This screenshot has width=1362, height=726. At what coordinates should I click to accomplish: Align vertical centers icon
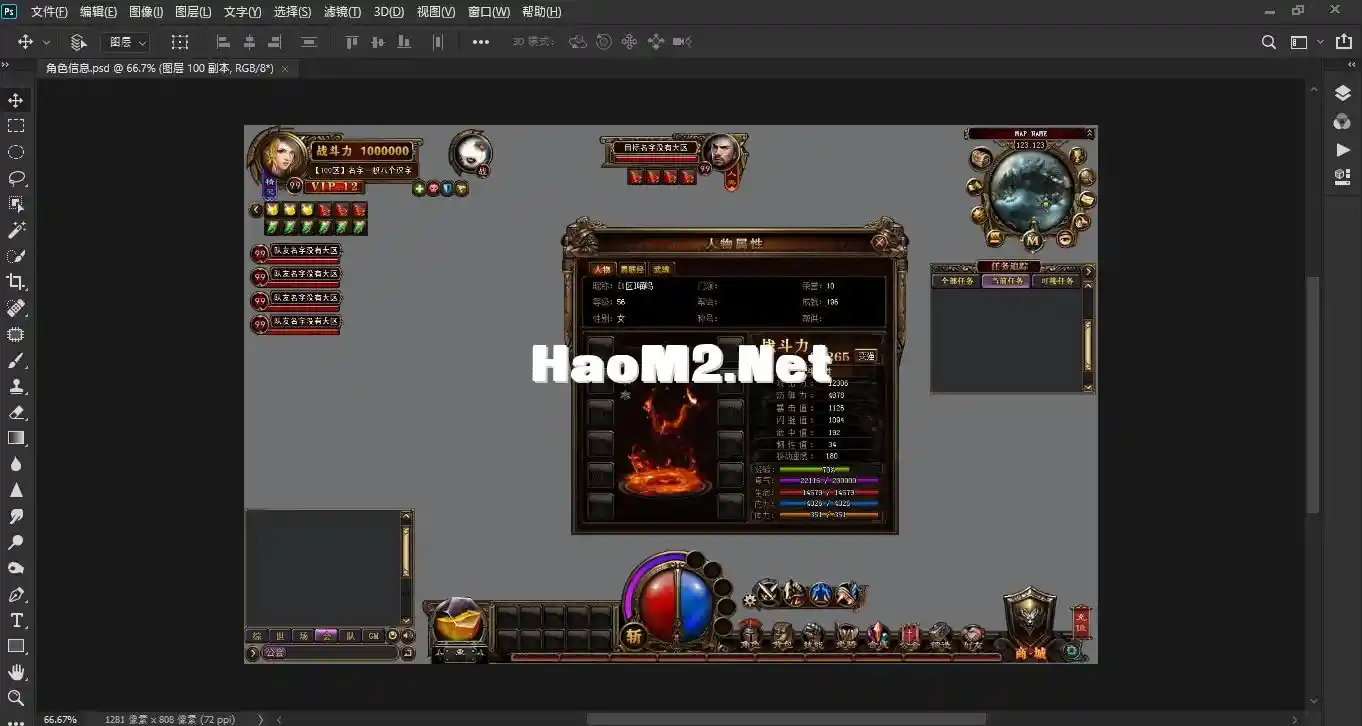click(377, 42)
